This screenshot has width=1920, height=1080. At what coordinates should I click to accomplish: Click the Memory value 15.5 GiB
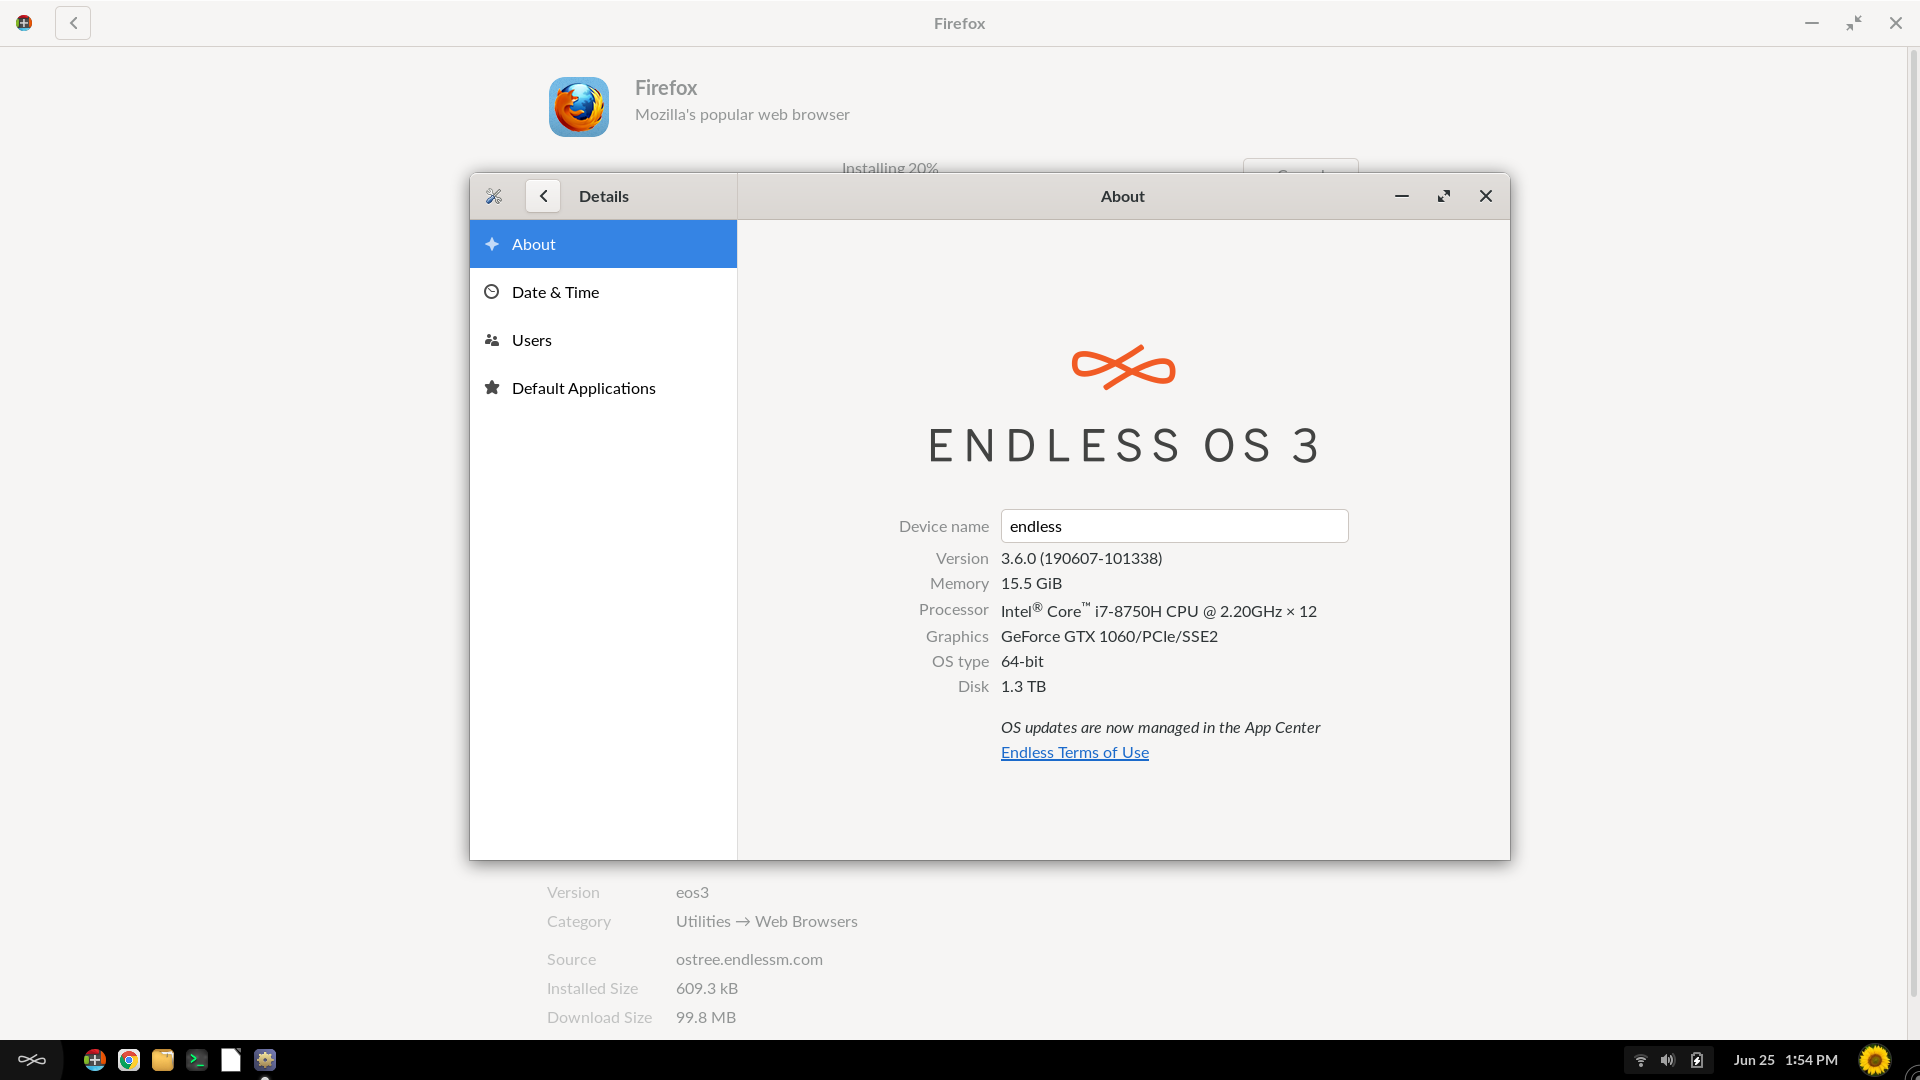[x=1031, y=583]
